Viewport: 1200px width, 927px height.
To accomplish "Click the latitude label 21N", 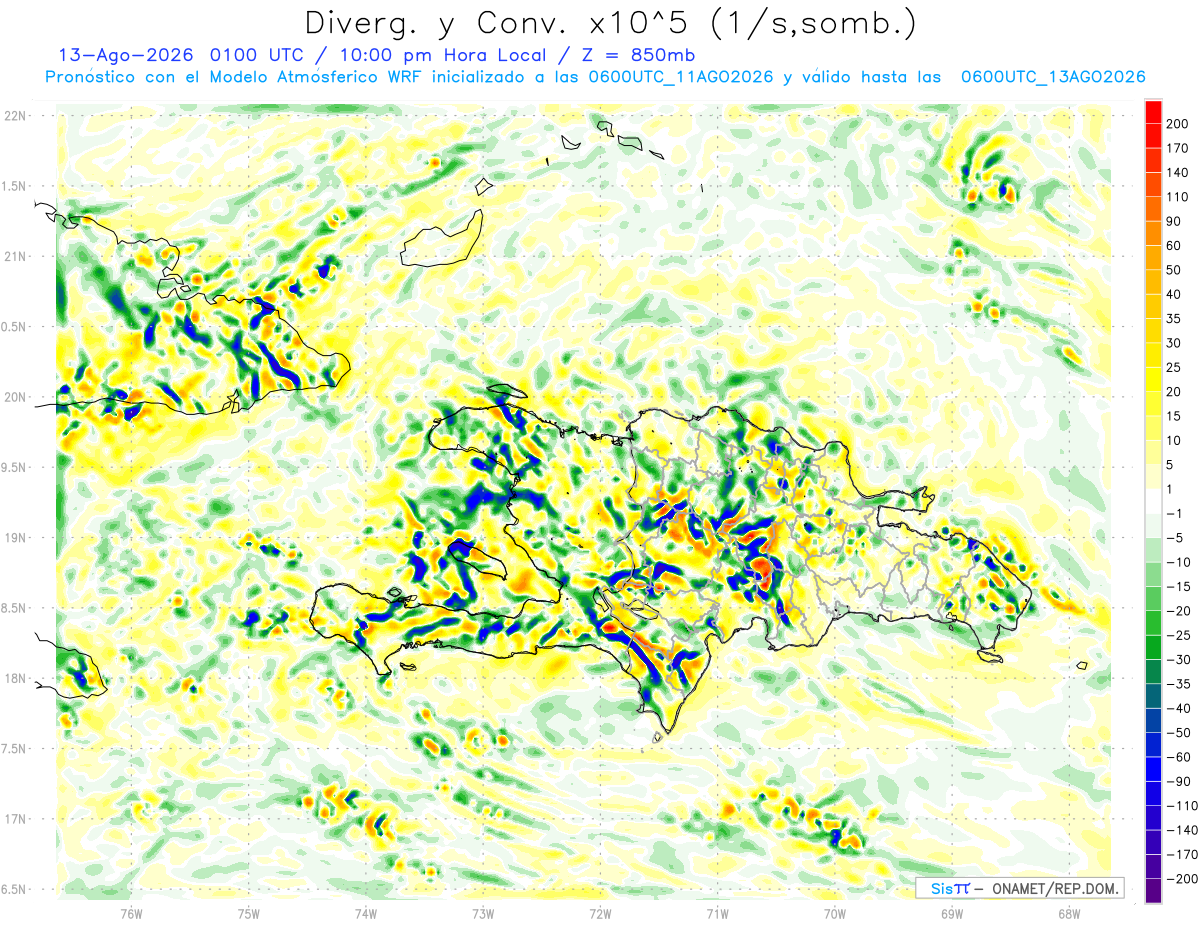I will click(14, 256).
